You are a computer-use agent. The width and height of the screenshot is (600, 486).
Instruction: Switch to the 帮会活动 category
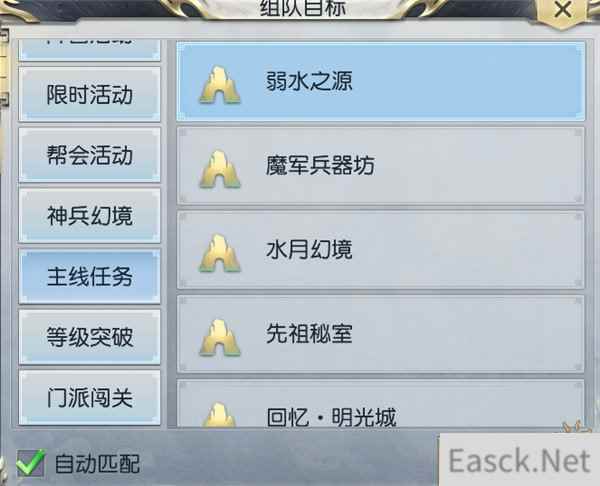(90, 155)
